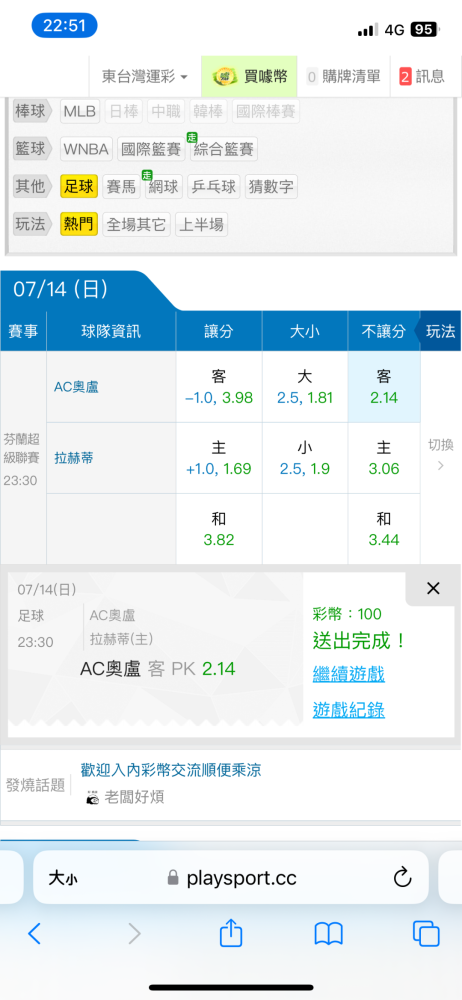The width and height of the screenshot is (462, 1000).
Task: Select the 足球 sport filter
Action: pos(79,187)
